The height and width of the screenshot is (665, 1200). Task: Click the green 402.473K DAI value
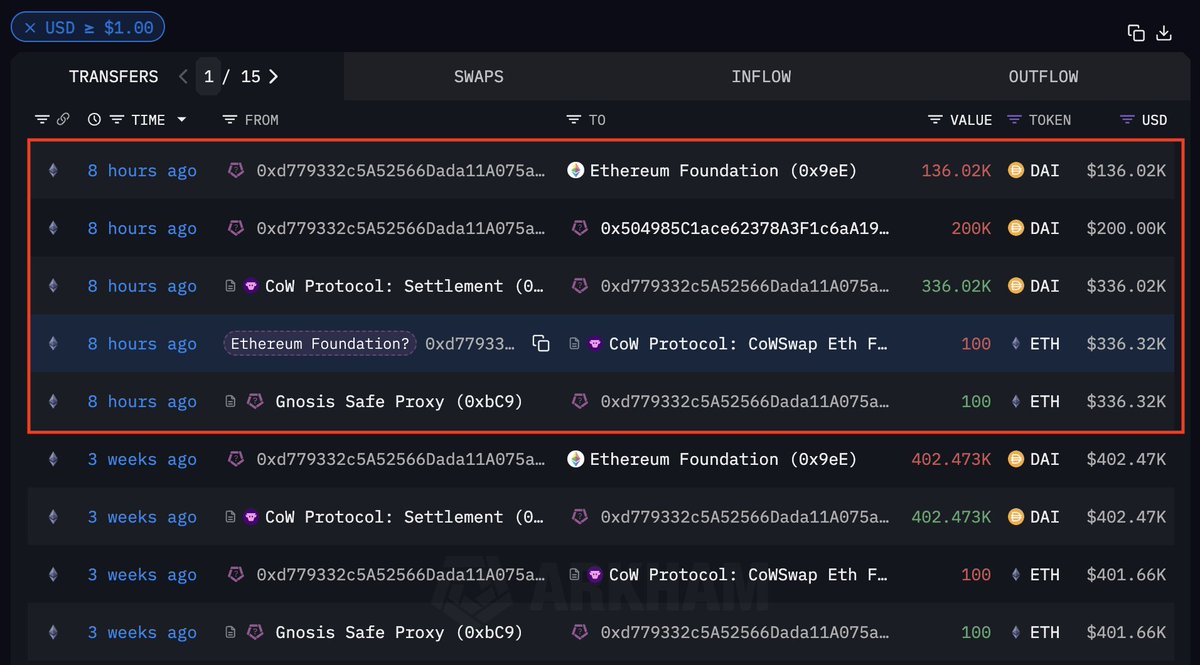(951, 517)
